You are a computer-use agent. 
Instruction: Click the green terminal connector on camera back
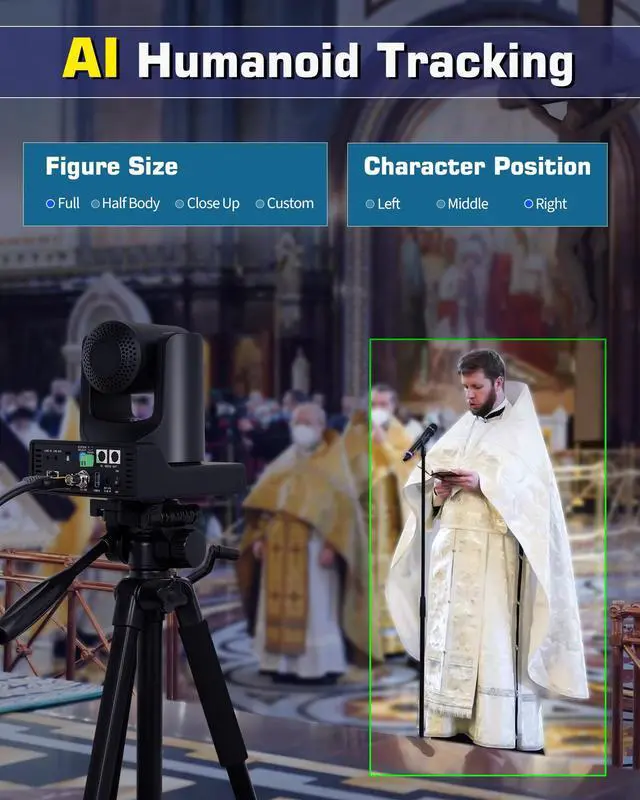coord(86,459)
